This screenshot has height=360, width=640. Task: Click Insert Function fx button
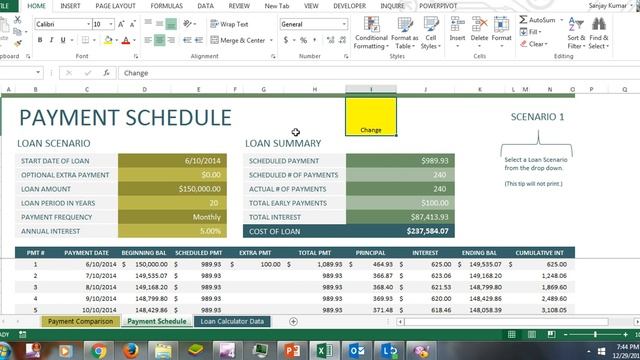point(106,73)
